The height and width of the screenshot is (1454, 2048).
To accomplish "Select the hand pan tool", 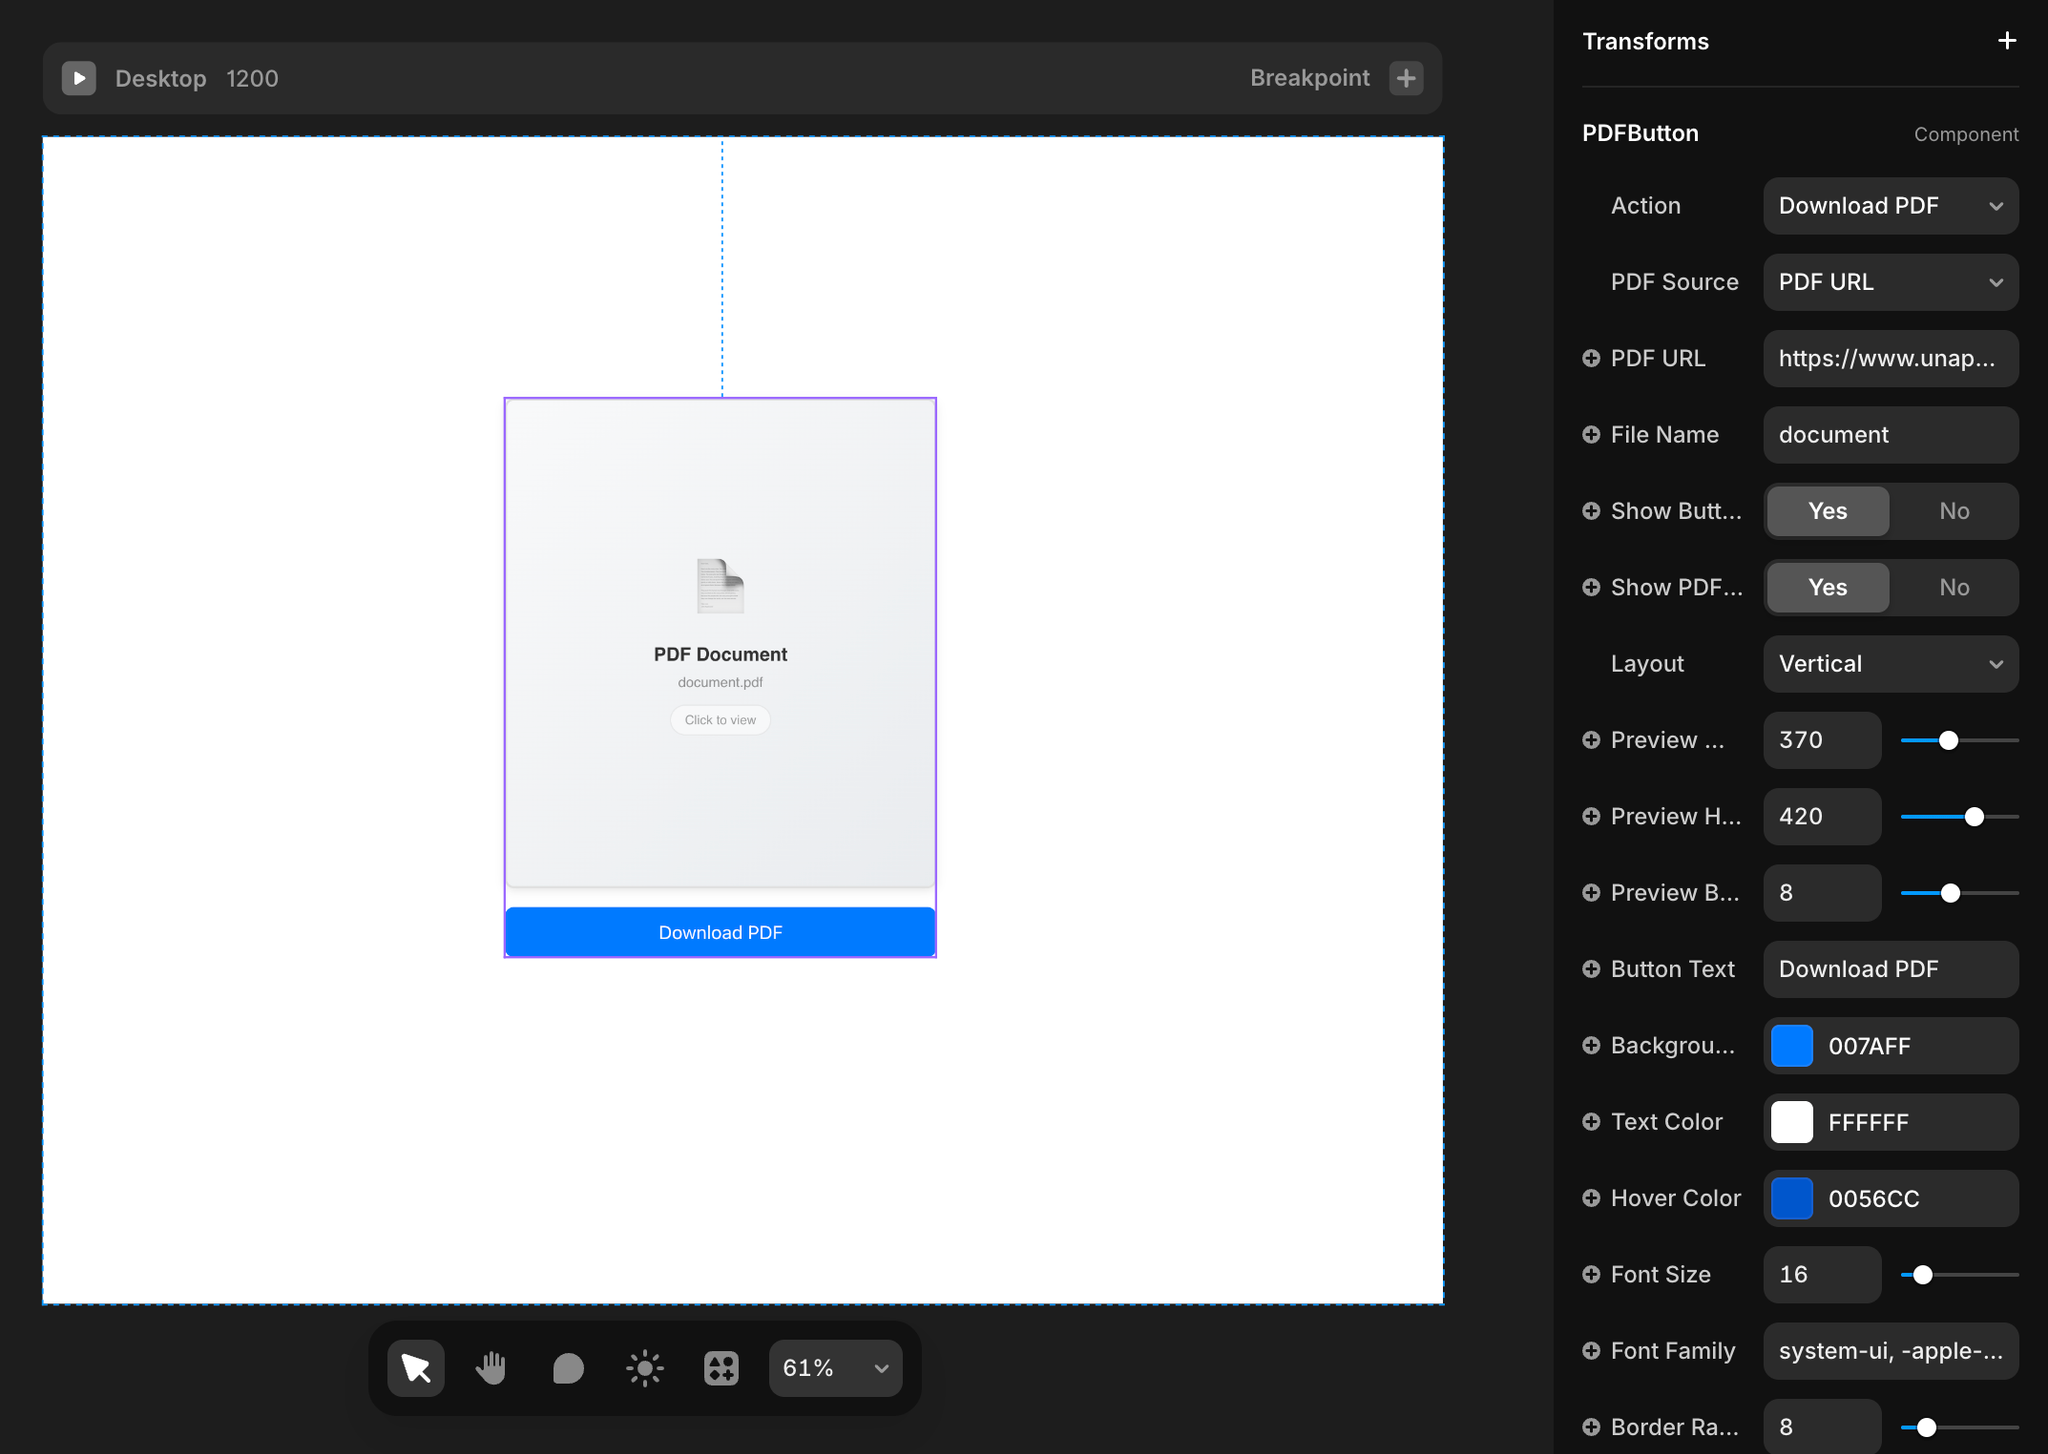I will (x=491, y=1368).
